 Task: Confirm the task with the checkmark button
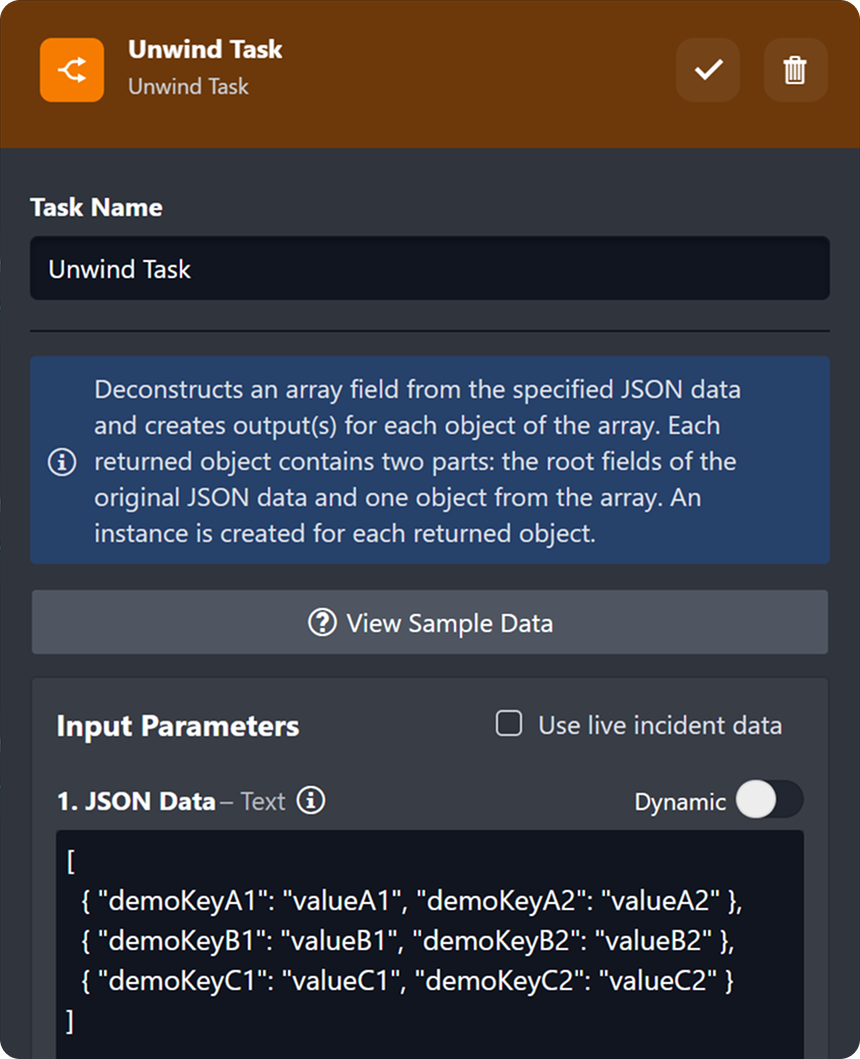pos(708,70)
